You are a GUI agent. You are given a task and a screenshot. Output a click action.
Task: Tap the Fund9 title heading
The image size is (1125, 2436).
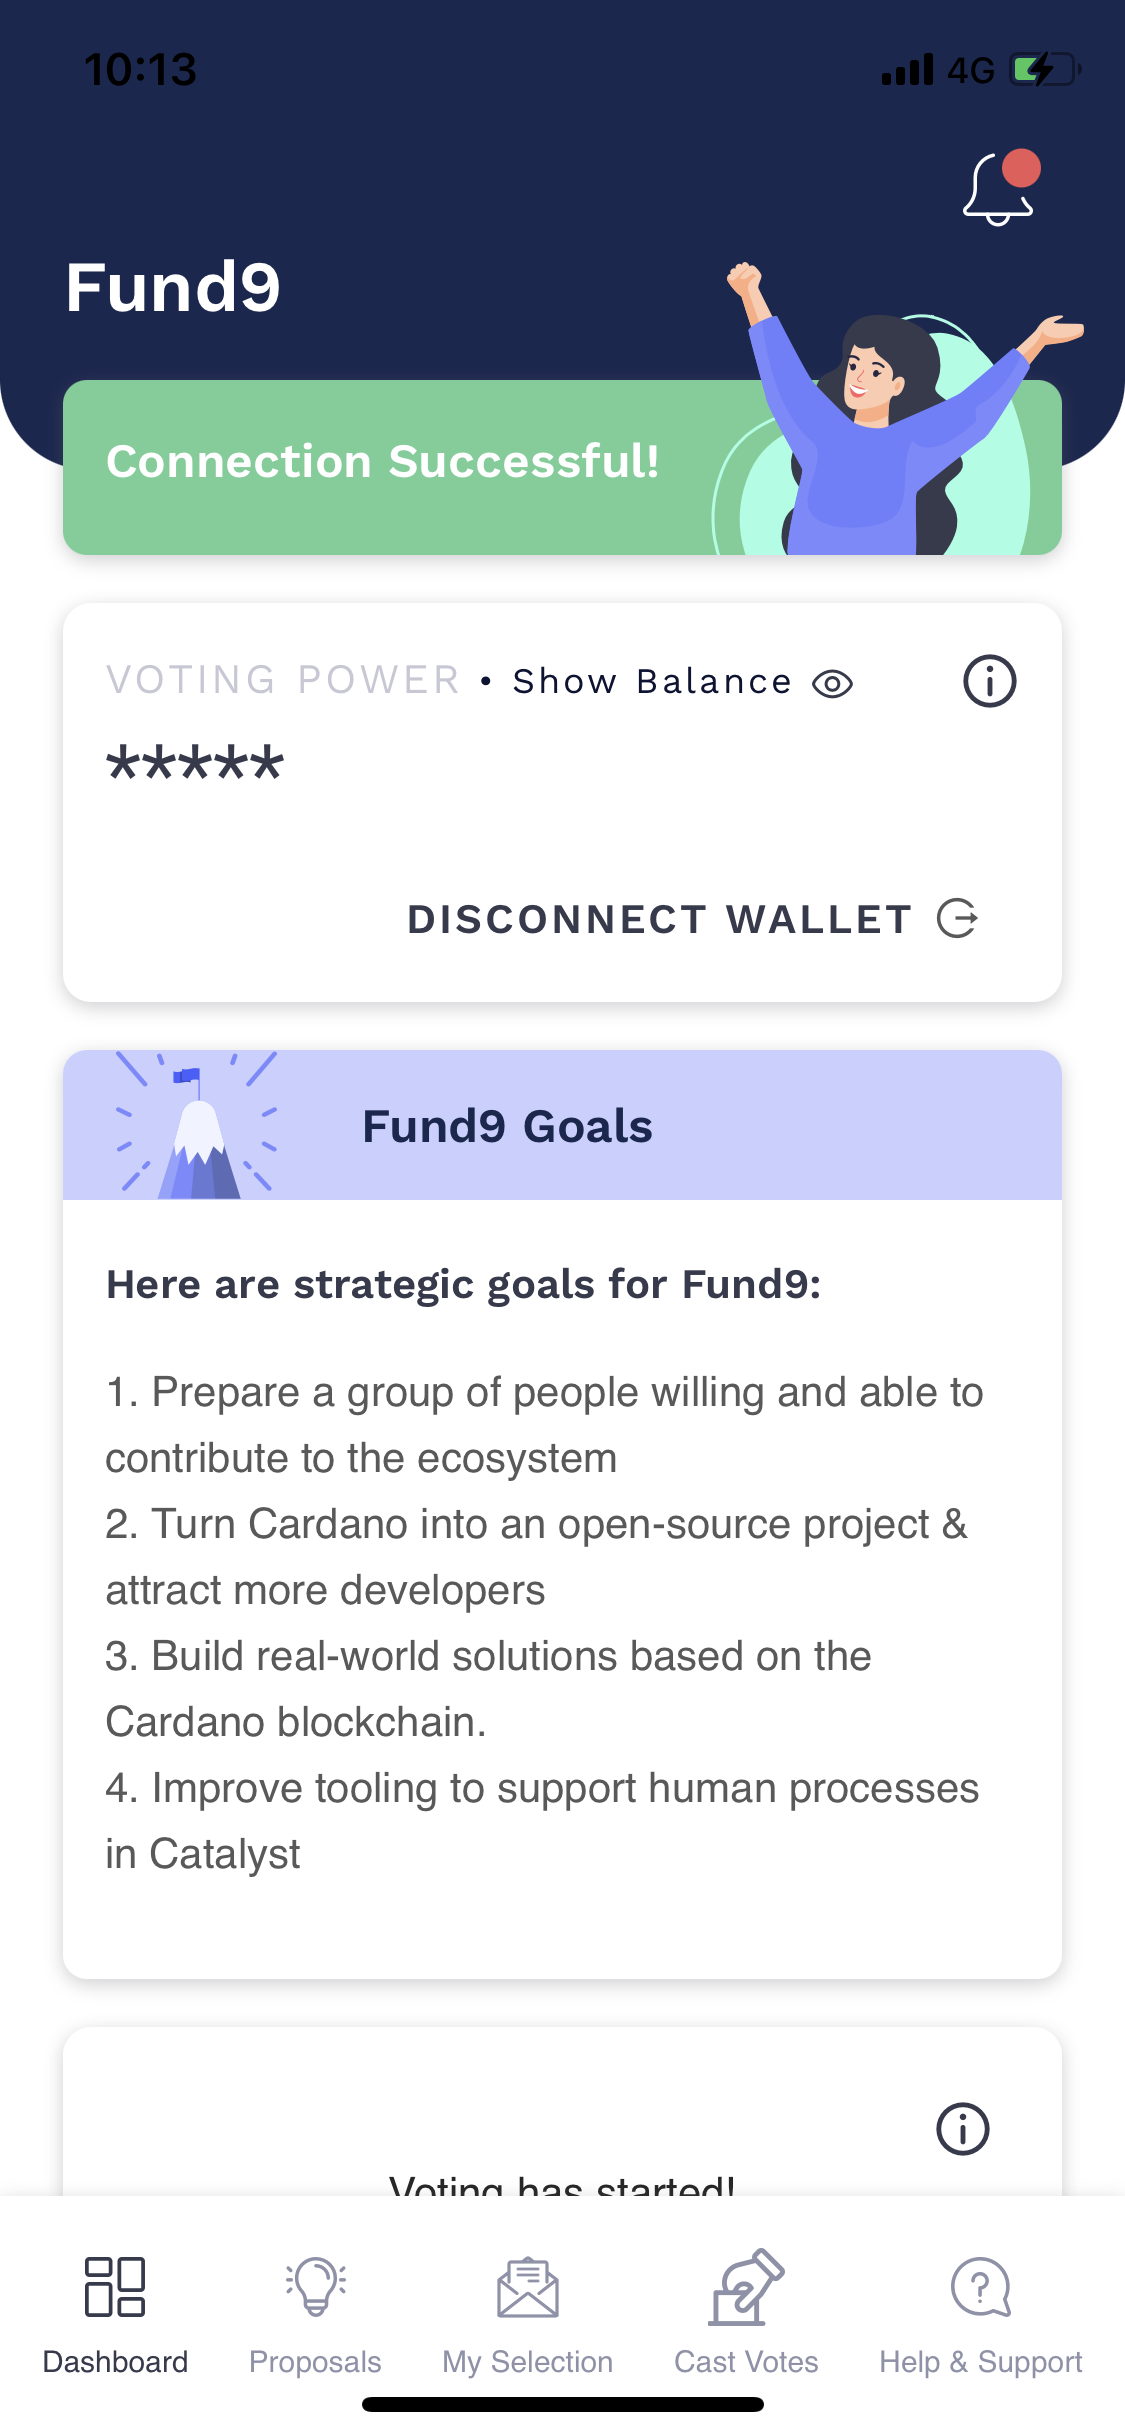(173, 288)
